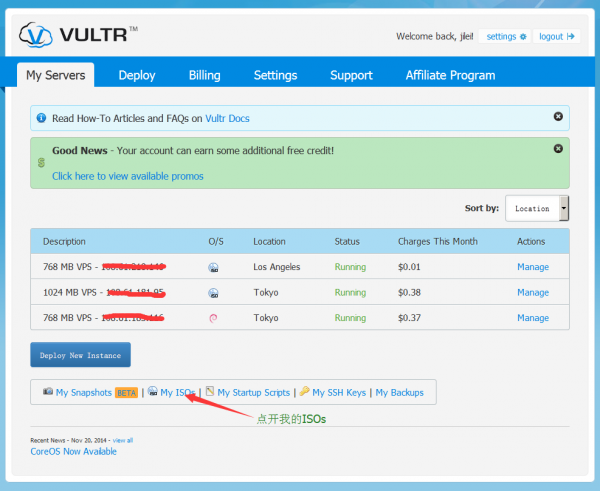600x491 pixels.
Task: Click the key icon beside My SSH Keys
Action: click(305, 391)
